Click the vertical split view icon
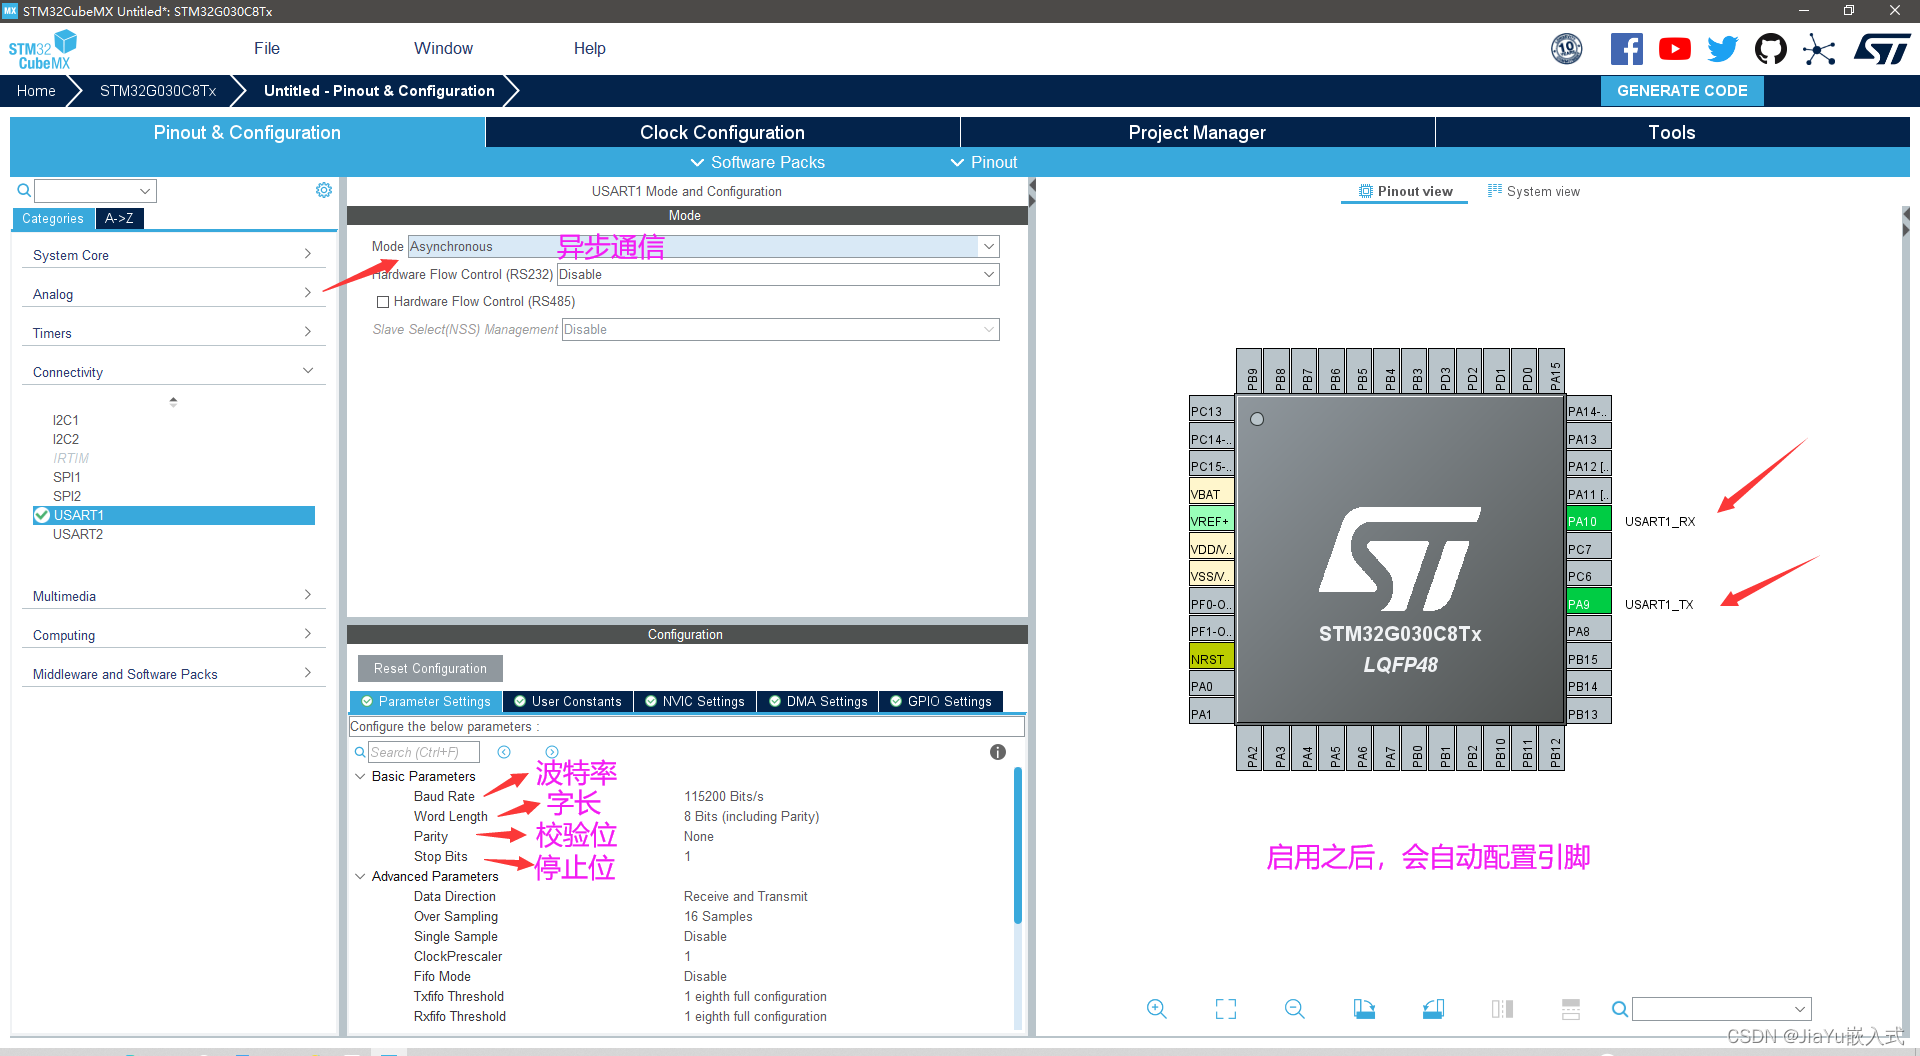Image resolution: width=1920 pixels, height=1056 pixels. coord(1502,1009)
